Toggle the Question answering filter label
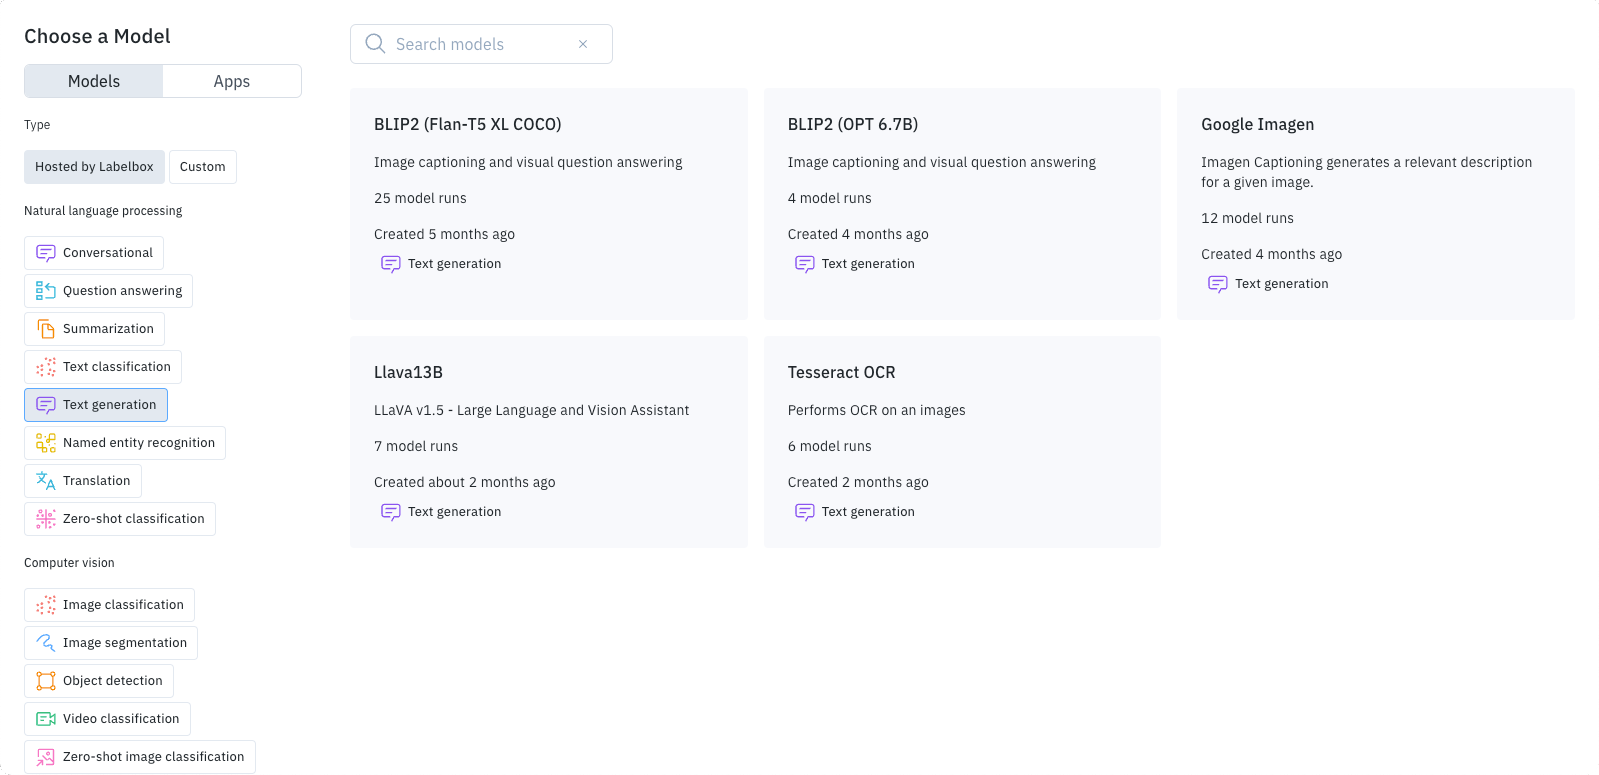1599x775 pixels. click(x=123, y=291)
